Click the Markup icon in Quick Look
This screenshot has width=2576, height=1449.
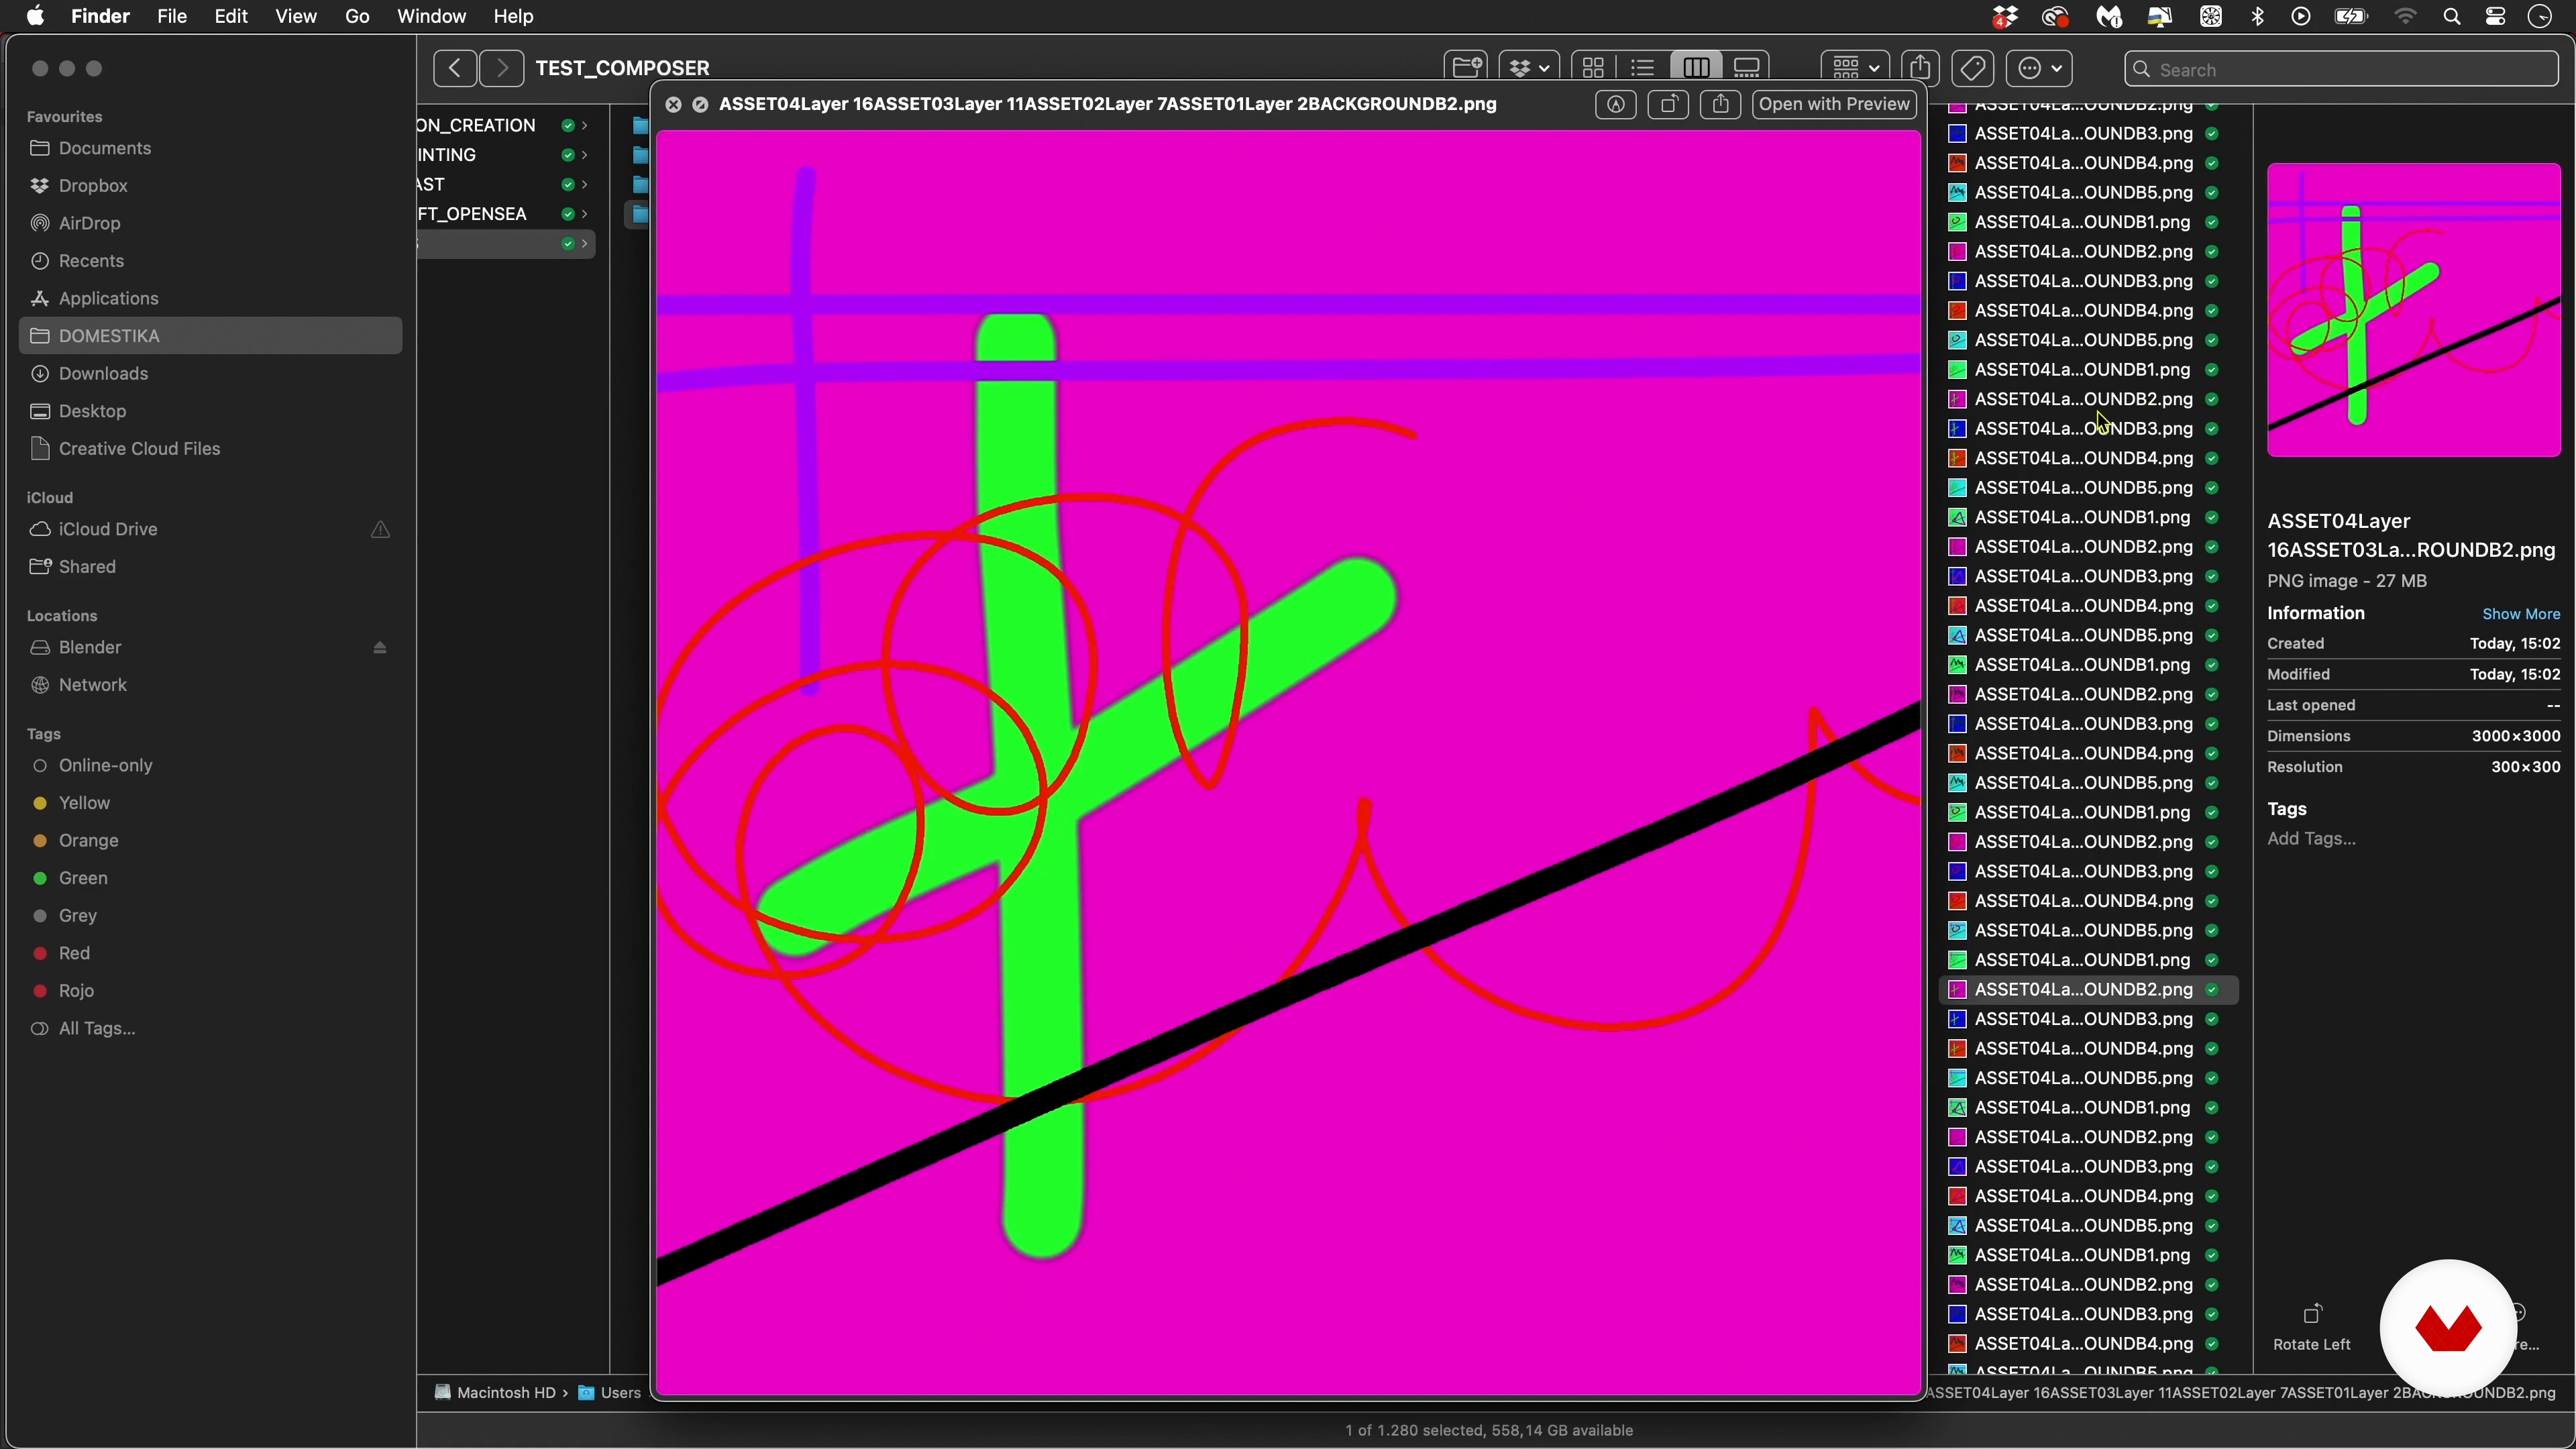click(1615, 105)
